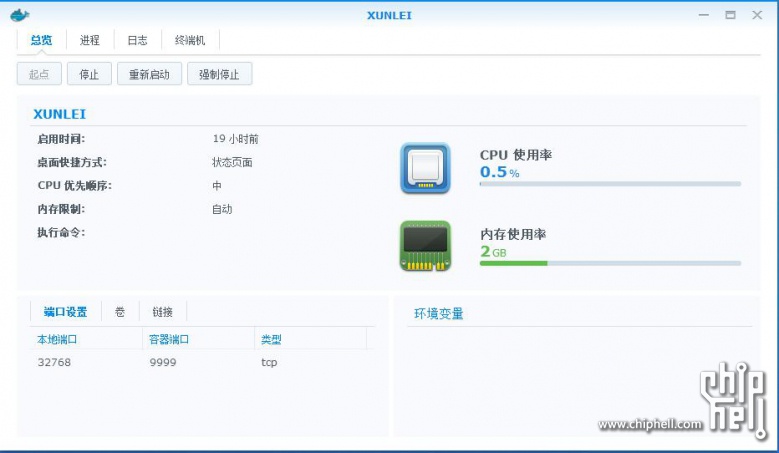Image resolution: width=779 pixels, height=453 pixels.
Task: Select the 链接 tab
Action: [162, 312]
